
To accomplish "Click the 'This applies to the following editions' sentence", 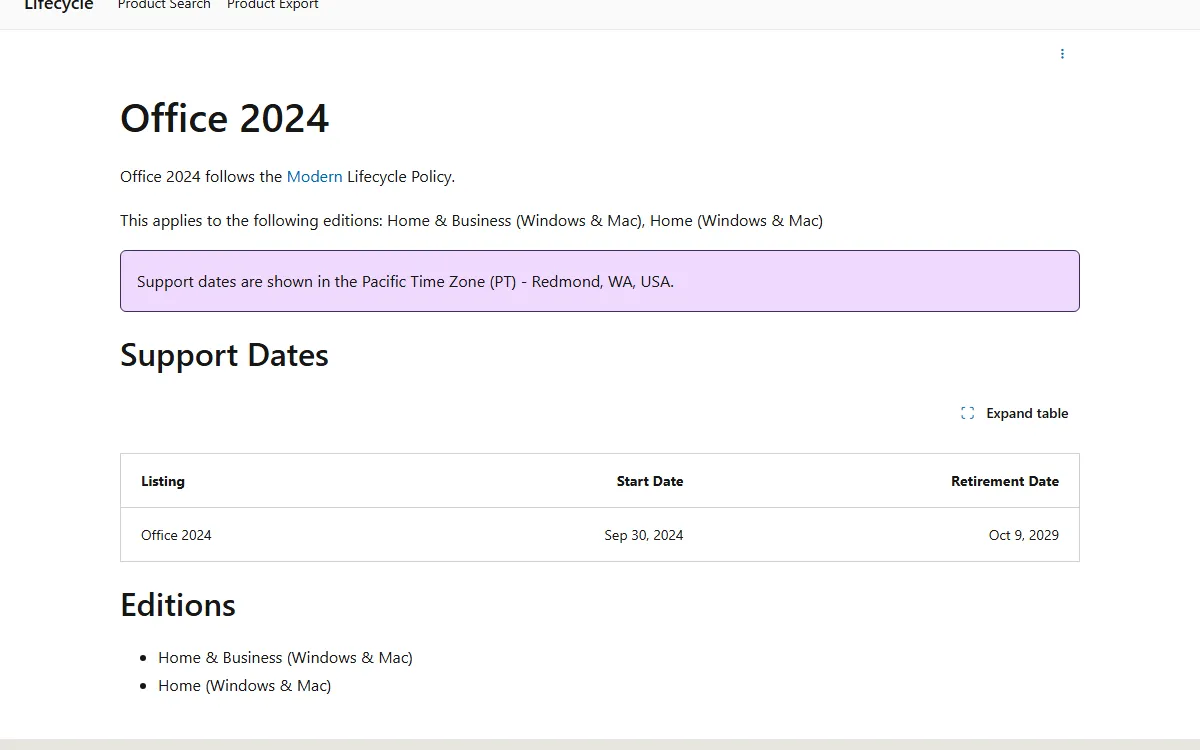I will (x=471, y=220).
